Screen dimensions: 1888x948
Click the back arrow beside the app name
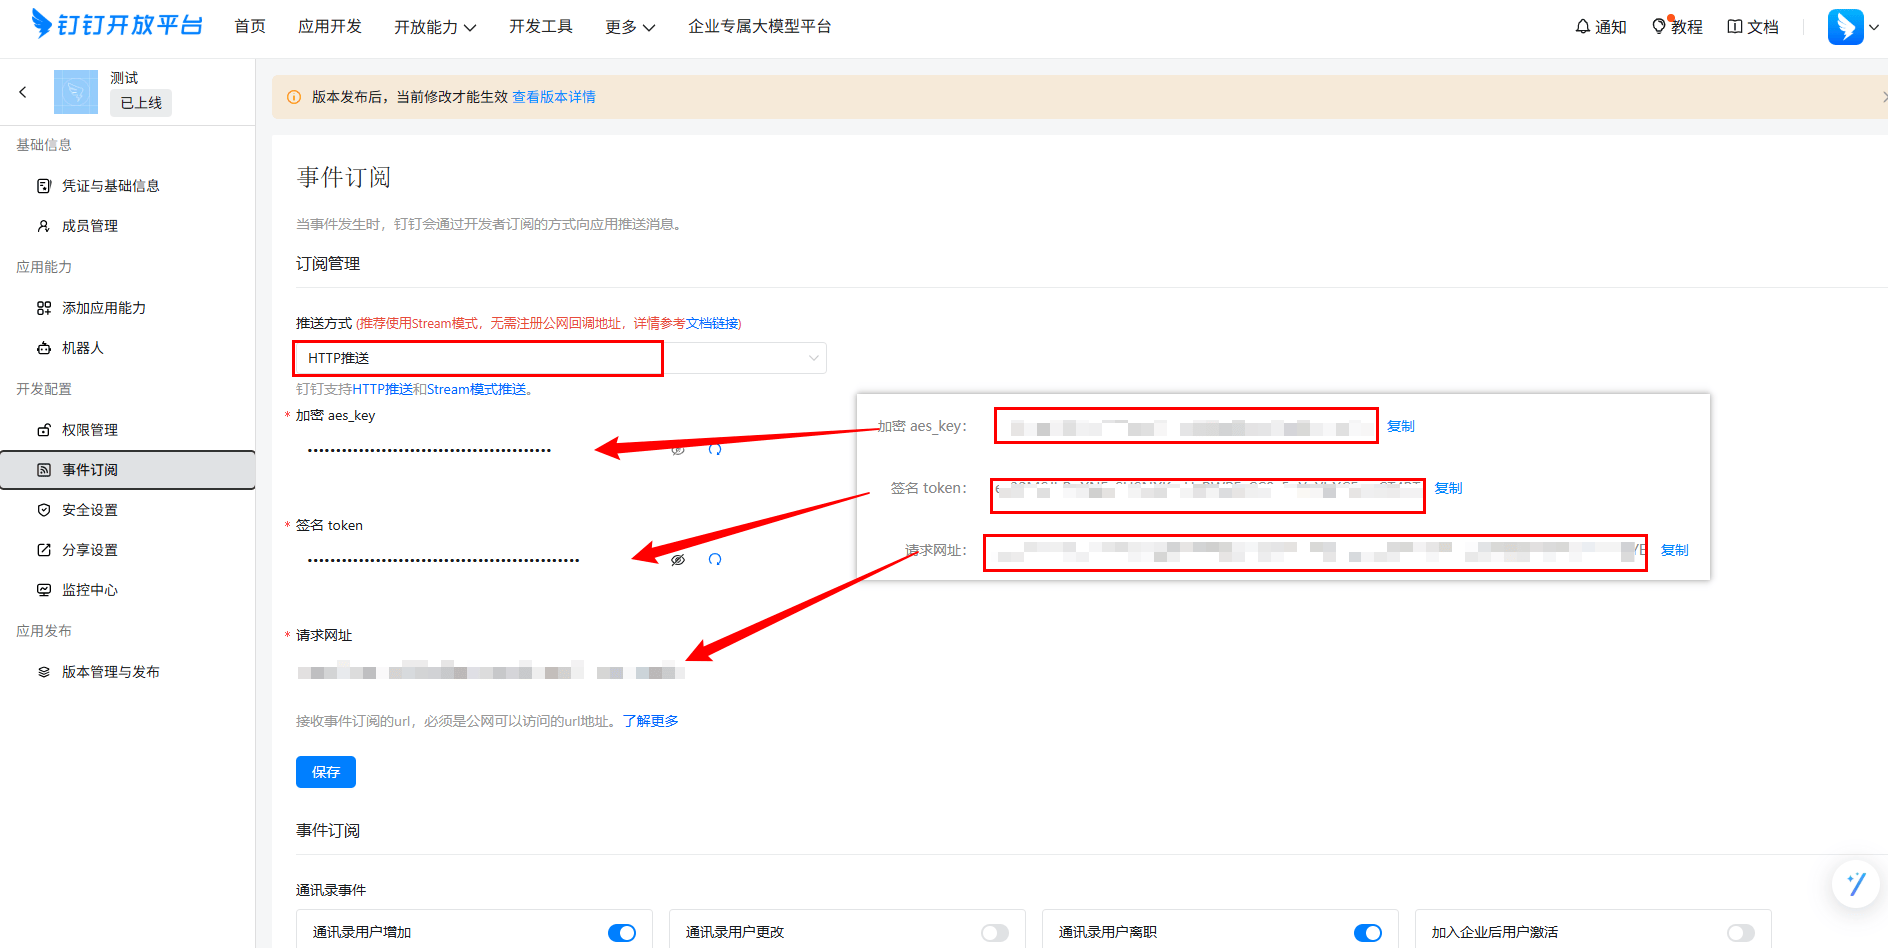click(x=23, y=92)
